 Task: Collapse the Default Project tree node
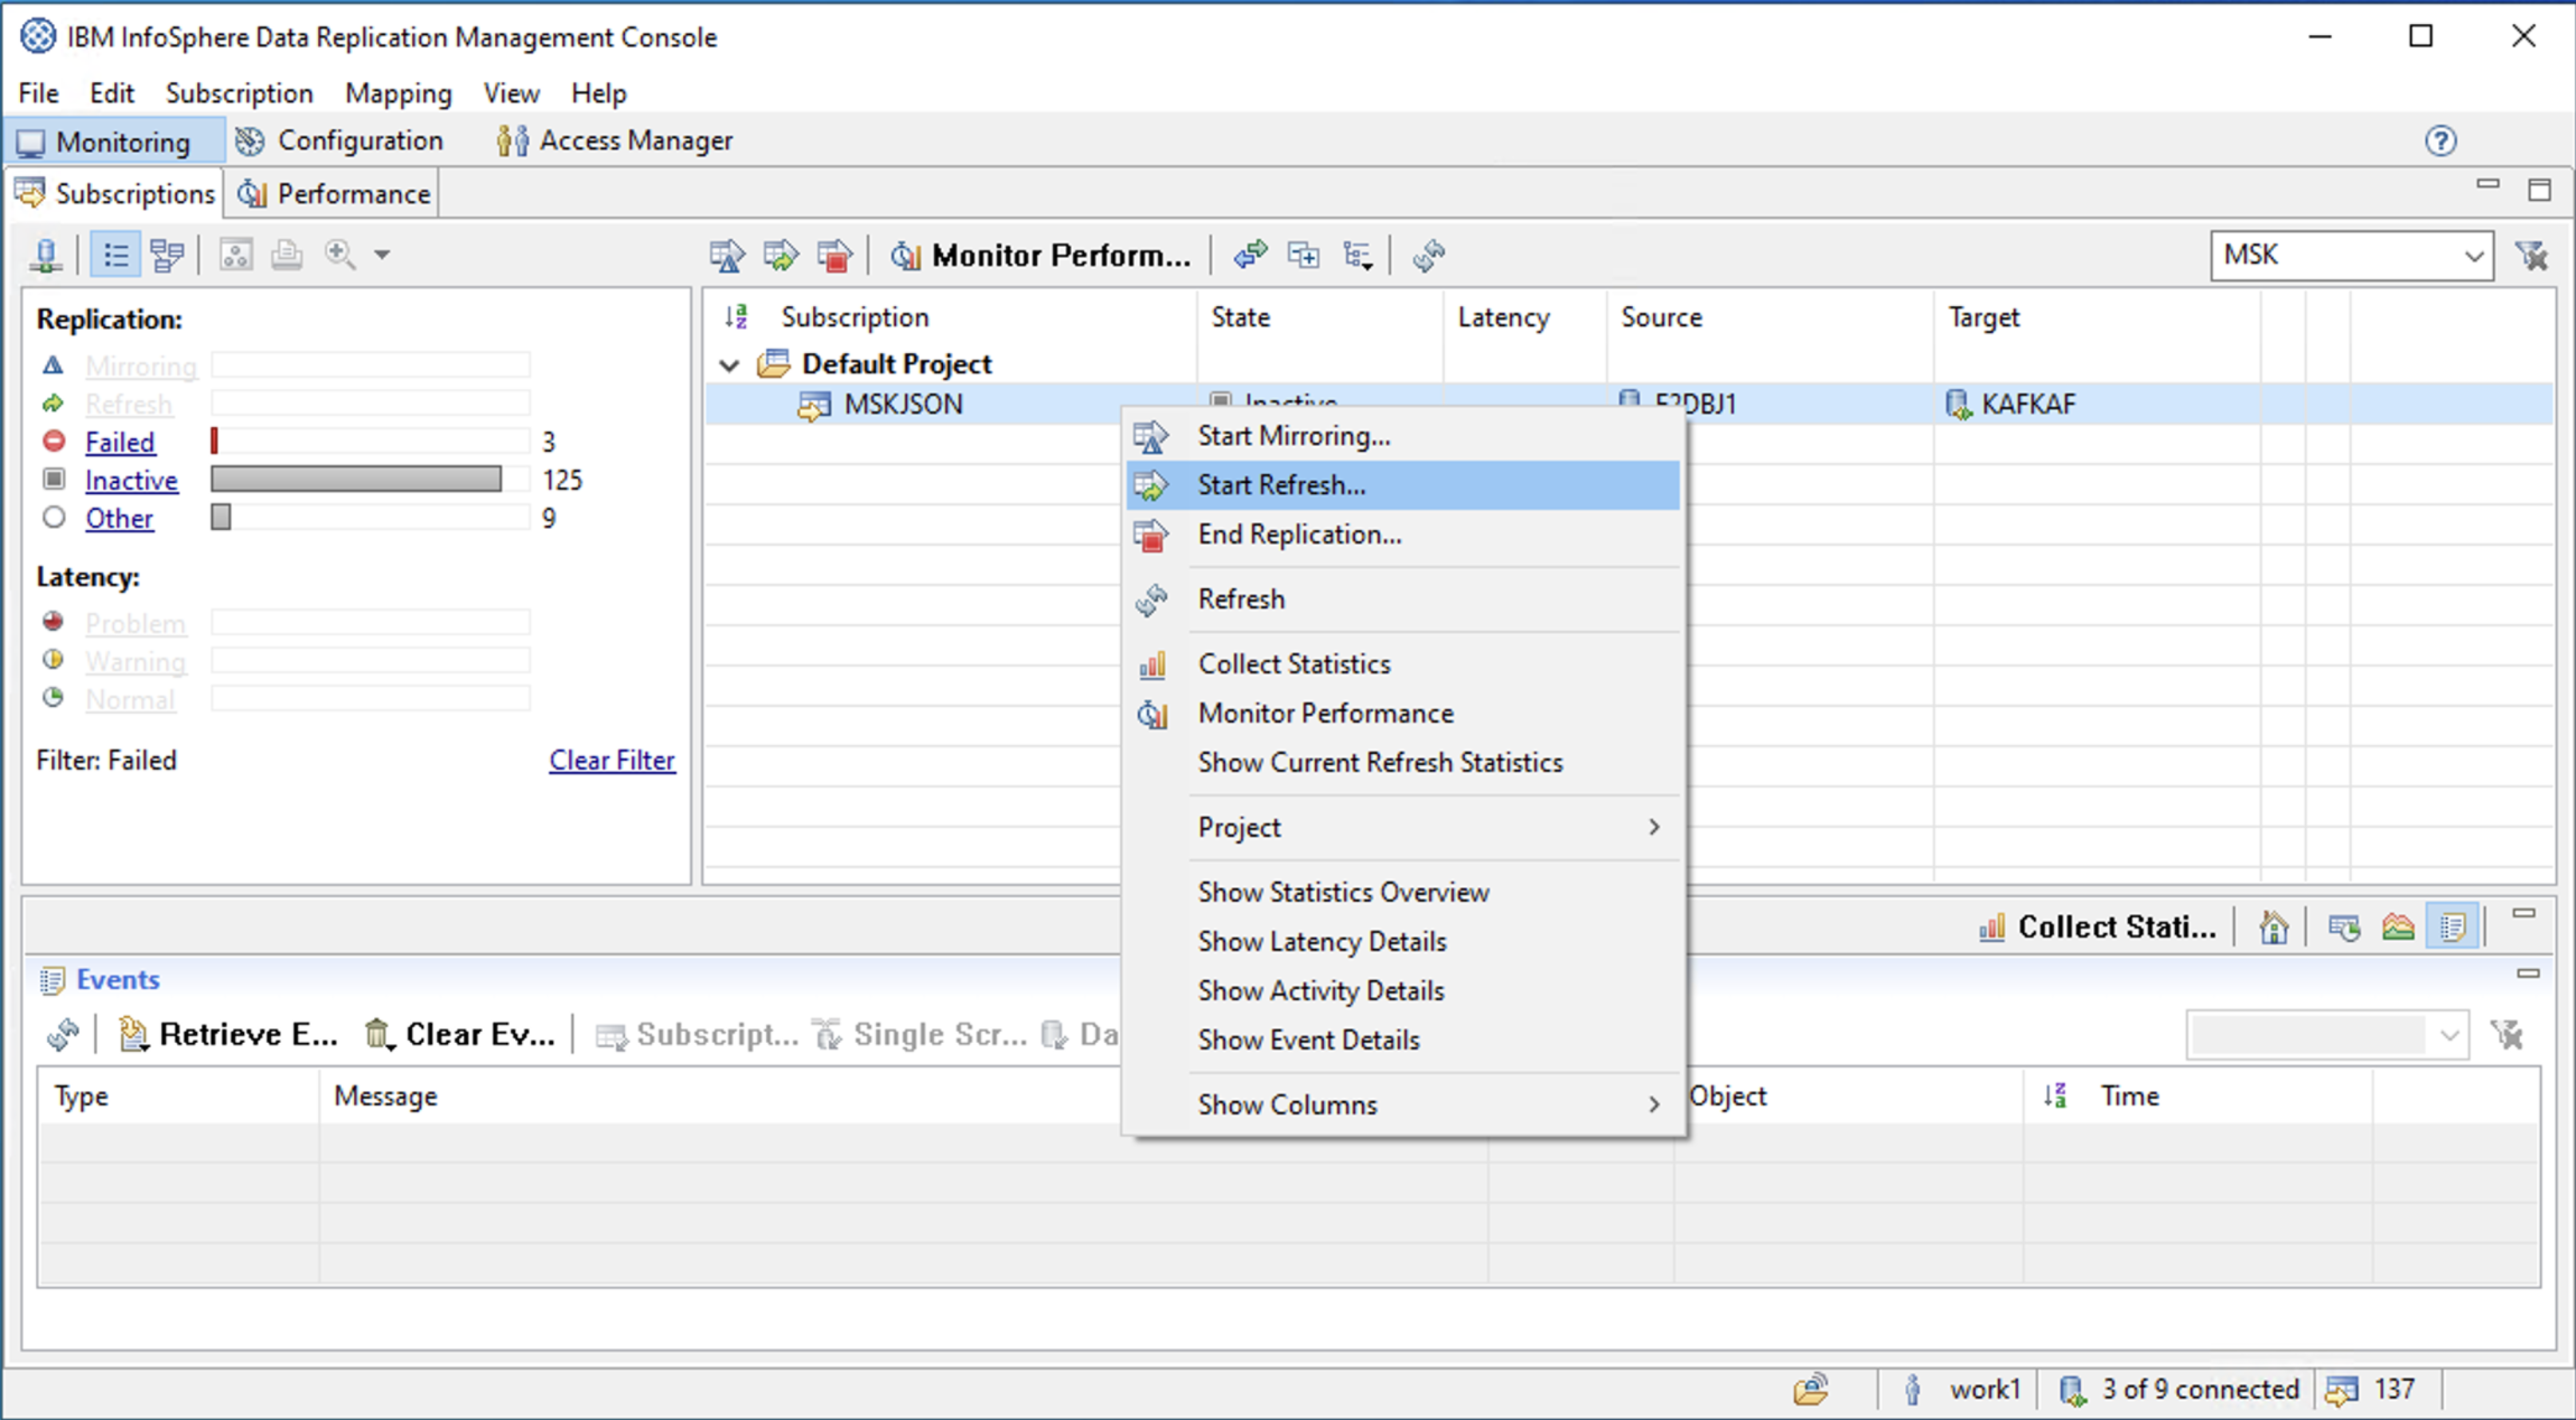(730, 365)
